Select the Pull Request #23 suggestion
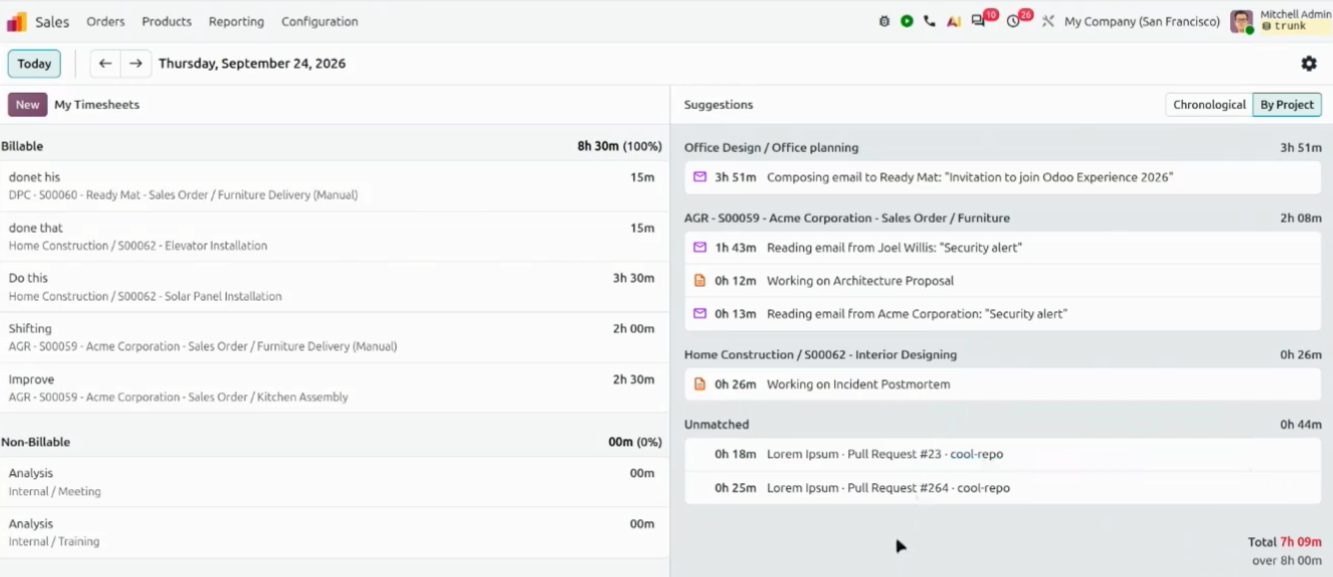This screenshot has width=1333, height=577. (x=1003, y=454)
